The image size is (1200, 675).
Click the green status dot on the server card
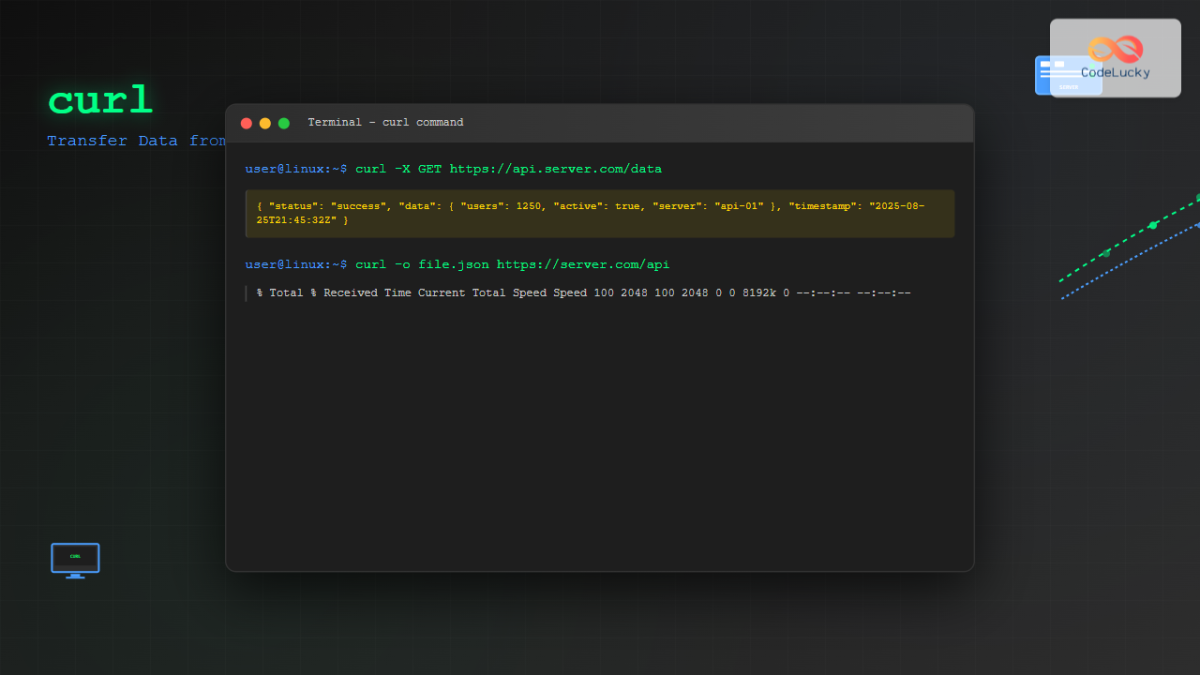coord(1092,70)
